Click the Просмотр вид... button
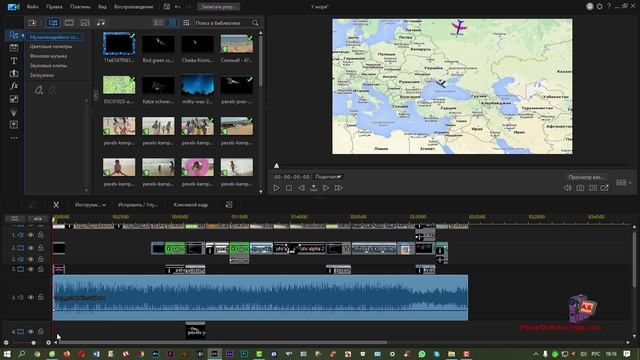 pos(586,177)
